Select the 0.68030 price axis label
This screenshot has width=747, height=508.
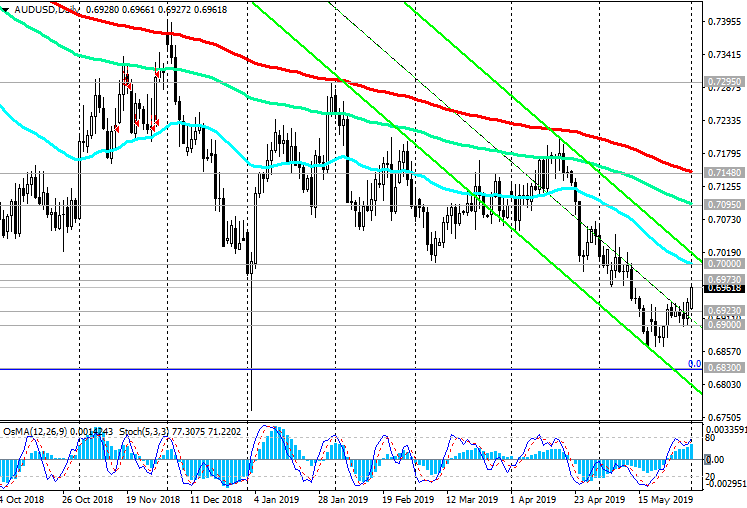pos(724,385)
